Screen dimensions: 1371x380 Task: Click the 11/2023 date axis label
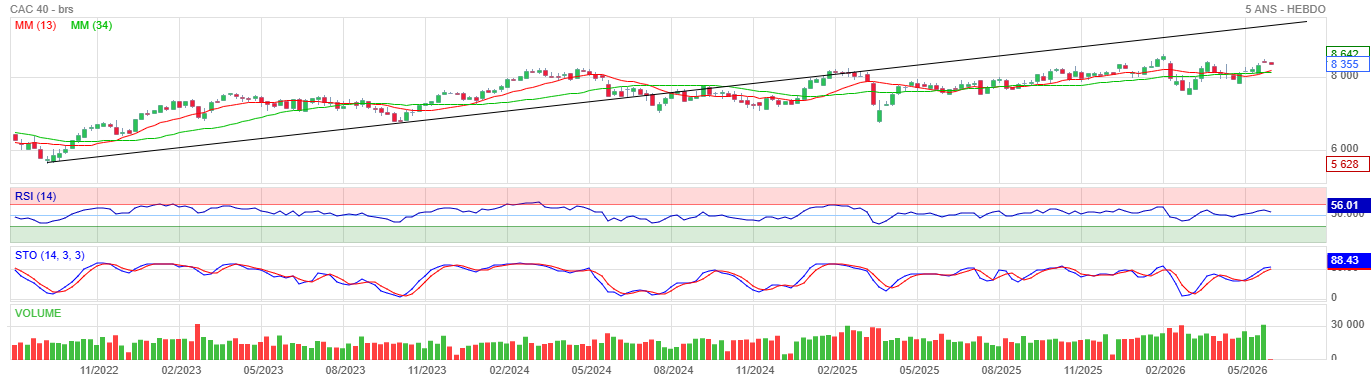pyautogui.click(x=427, y=369)
